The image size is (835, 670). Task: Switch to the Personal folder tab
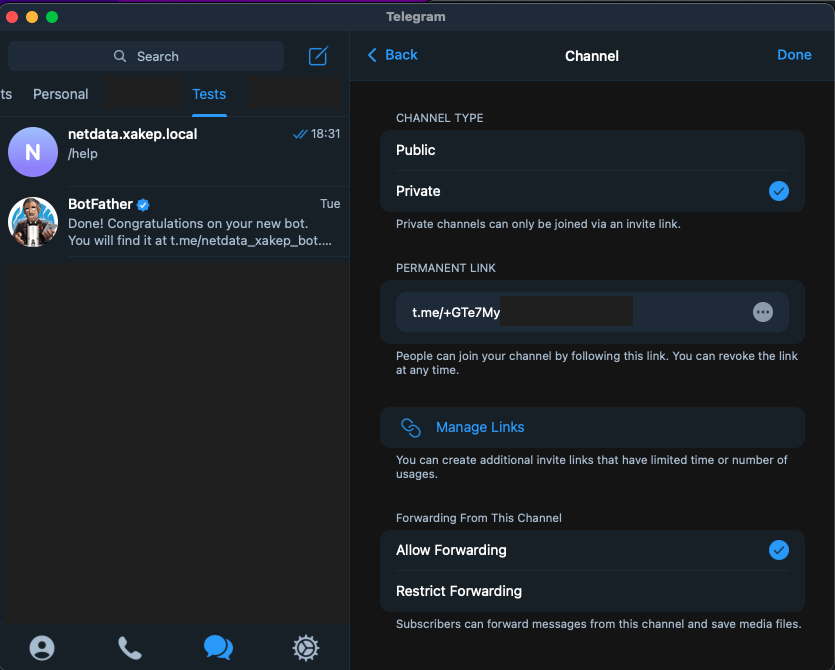coord(61,94)
